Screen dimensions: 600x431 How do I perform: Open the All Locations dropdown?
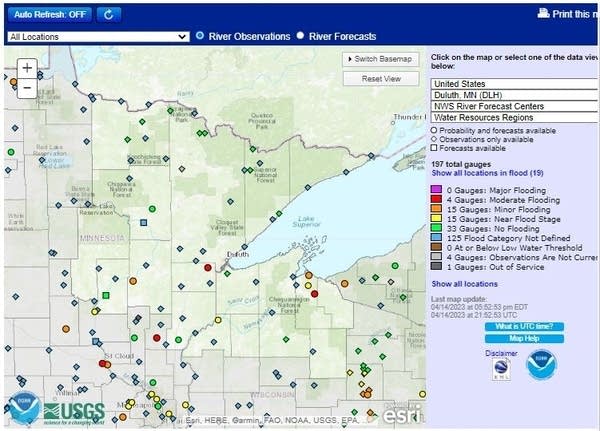pyautogui.click(x=98, y=37)
